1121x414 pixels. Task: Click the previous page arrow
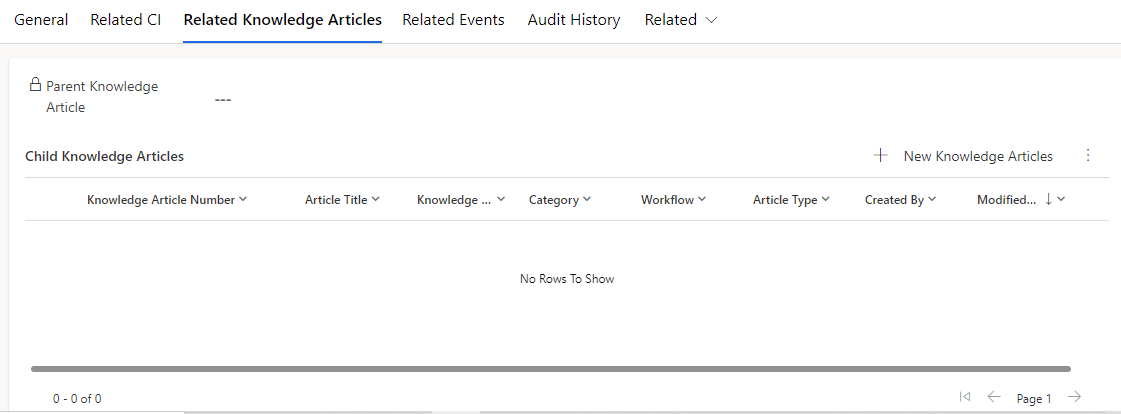click(x=994, y=397)
